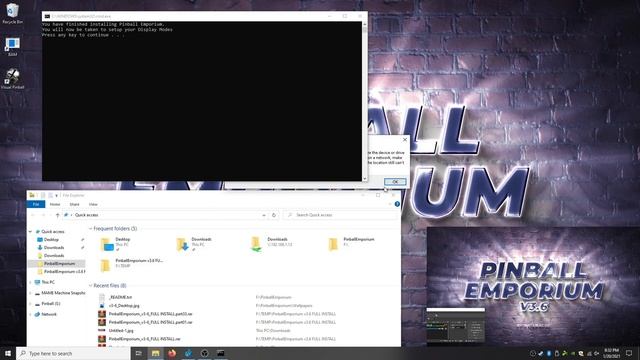Switch to the Share ribbon tab

[74, 204]
